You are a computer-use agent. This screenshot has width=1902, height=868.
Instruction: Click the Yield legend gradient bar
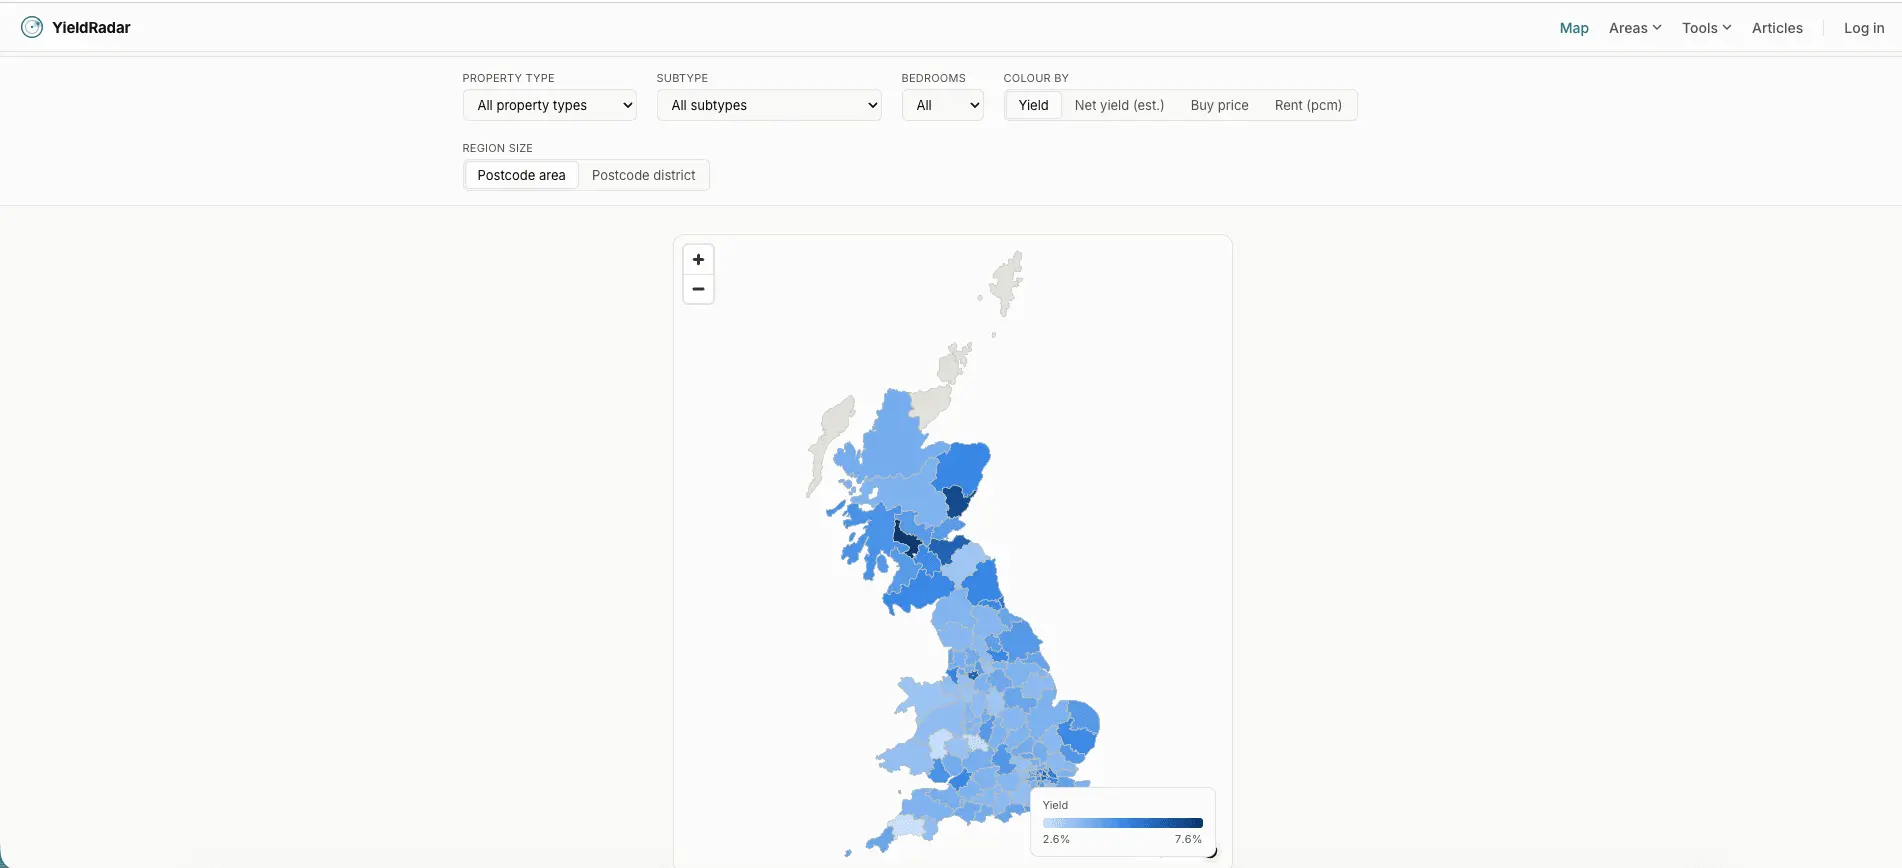1122,823
